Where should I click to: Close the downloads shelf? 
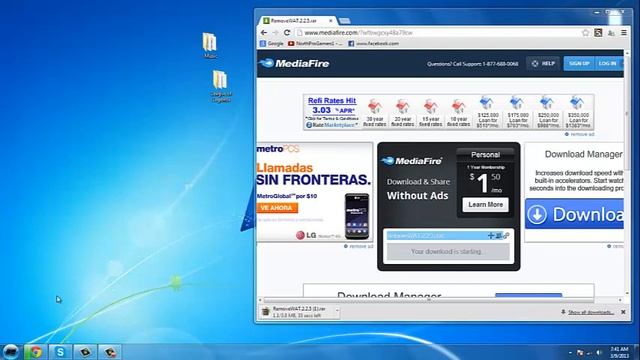coord(623,312)
